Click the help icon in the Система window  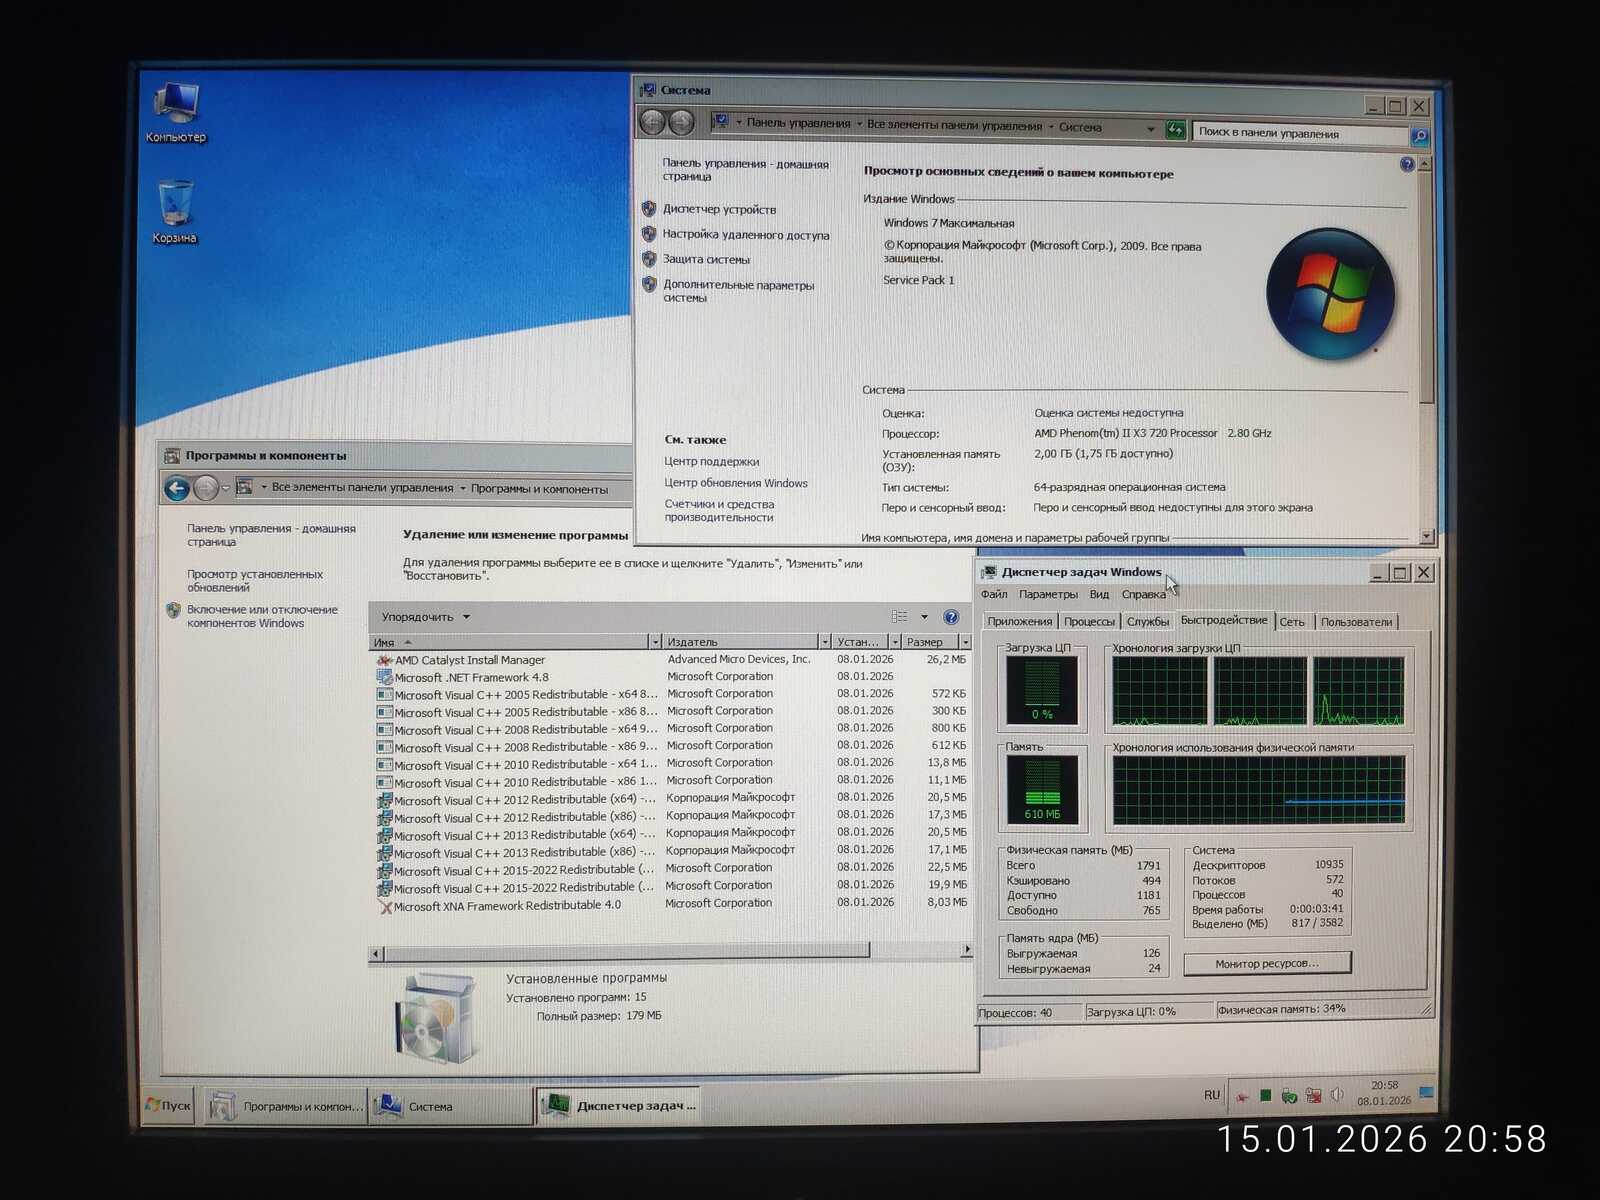coord(1407,164)
